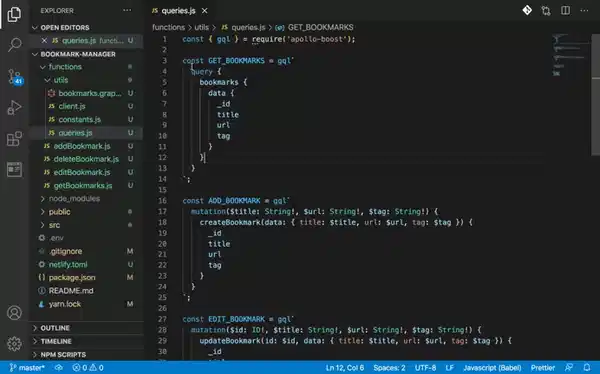Image resolution: width=600 pixels, height=374 pixels.
Task: Open the Run and Debug view
Action: (x=14, y=108)
